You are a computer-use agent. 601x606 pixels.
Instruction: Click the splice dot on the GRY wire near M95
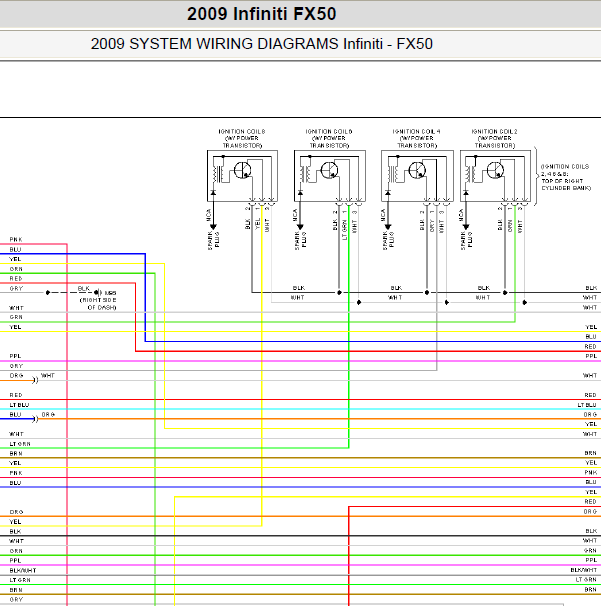click(48, 293)
